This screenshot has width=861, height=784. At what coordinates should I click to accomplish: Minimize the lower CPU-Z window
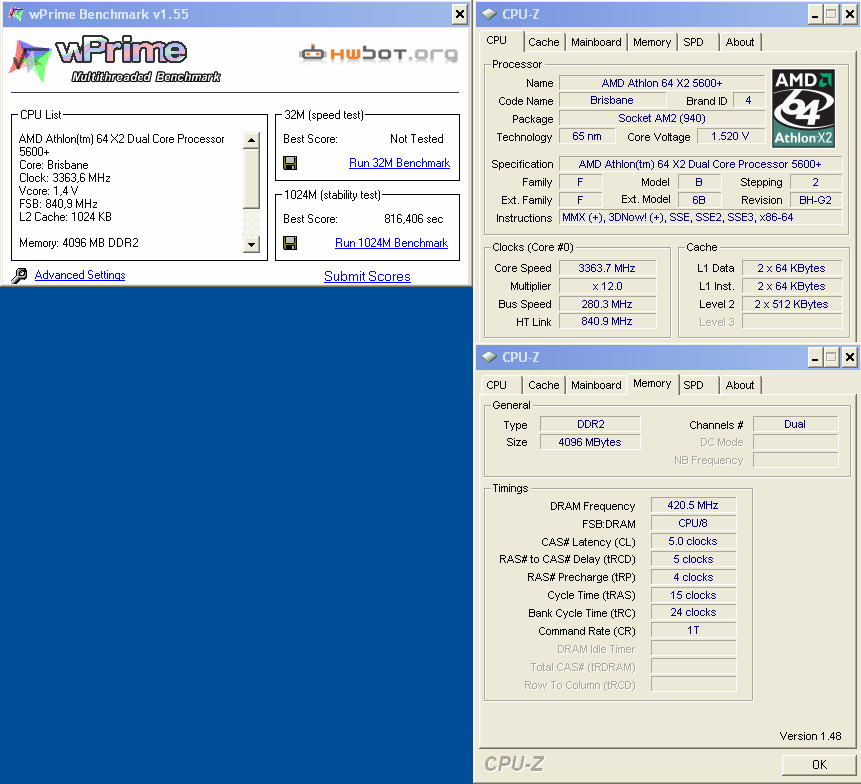815,358
